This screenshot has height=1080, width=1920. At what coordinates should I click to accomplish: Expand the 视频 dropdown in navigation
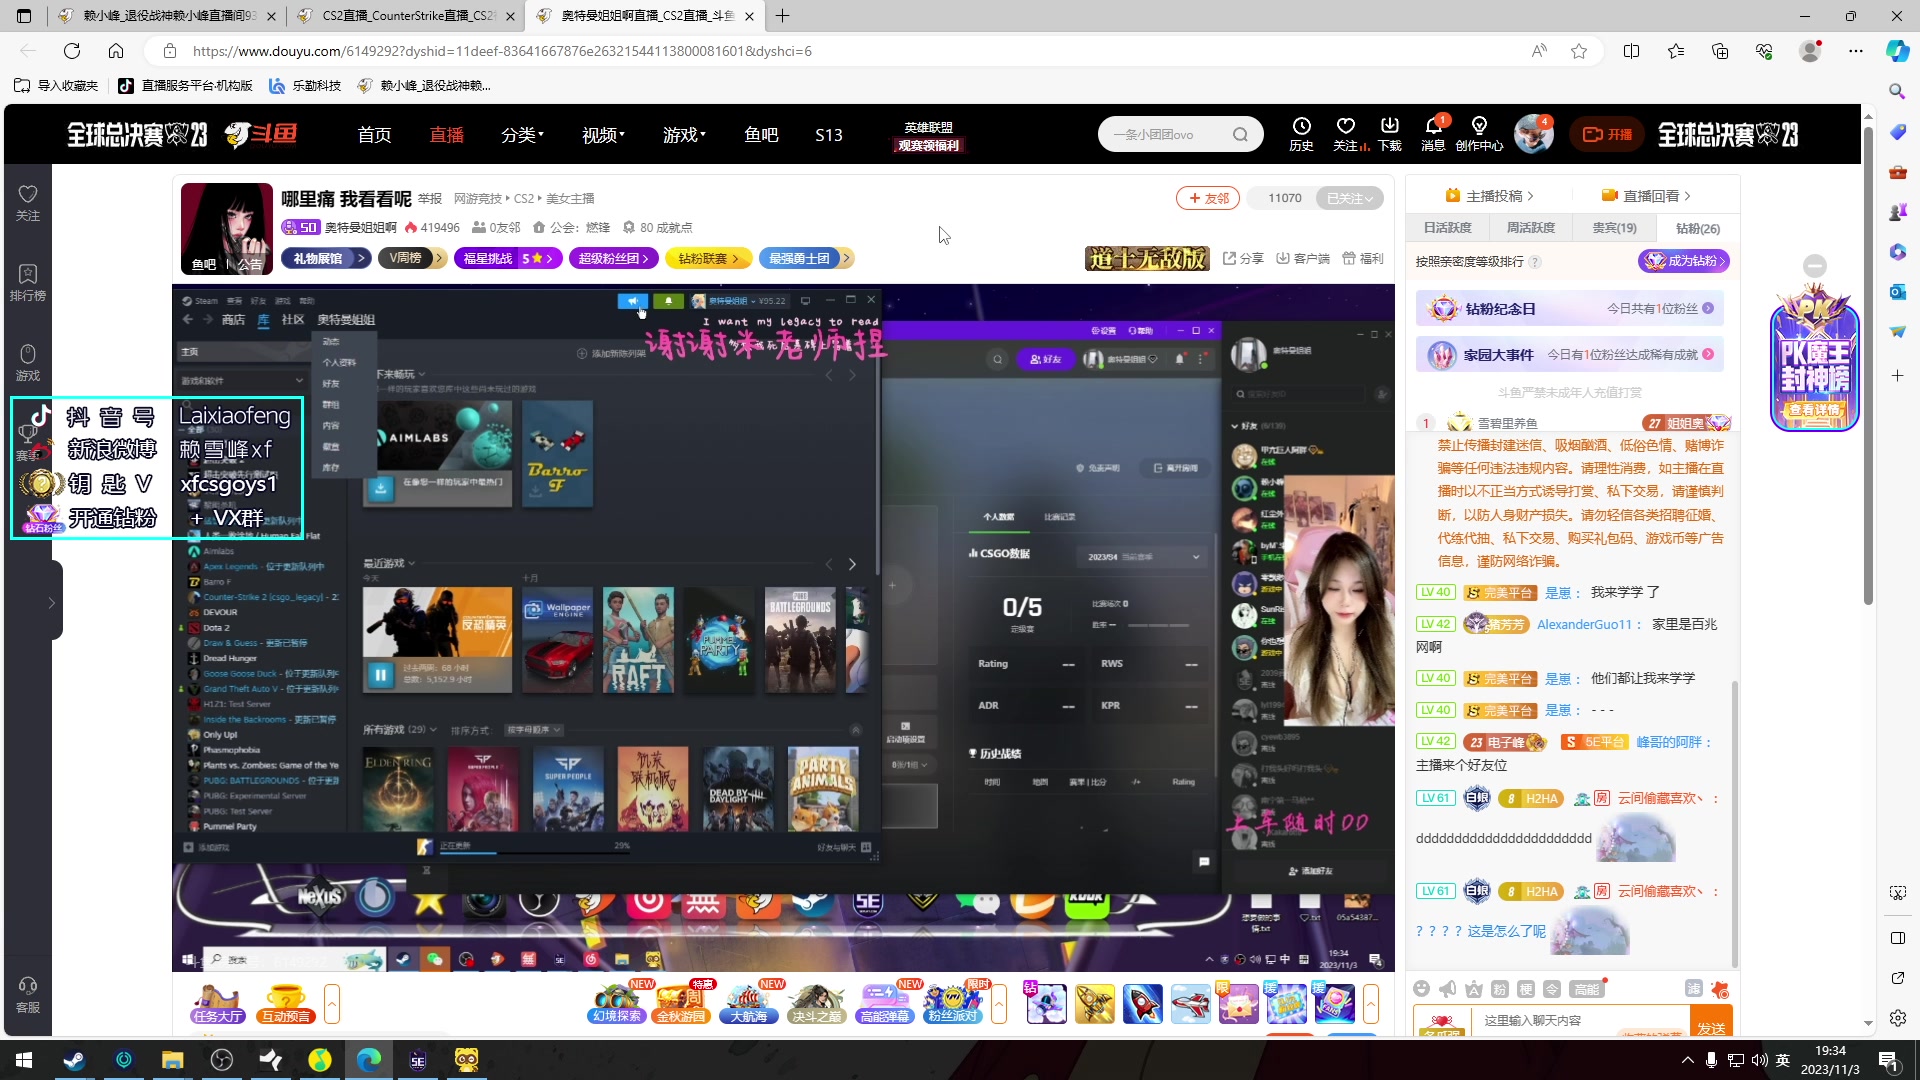click(603, 134)
